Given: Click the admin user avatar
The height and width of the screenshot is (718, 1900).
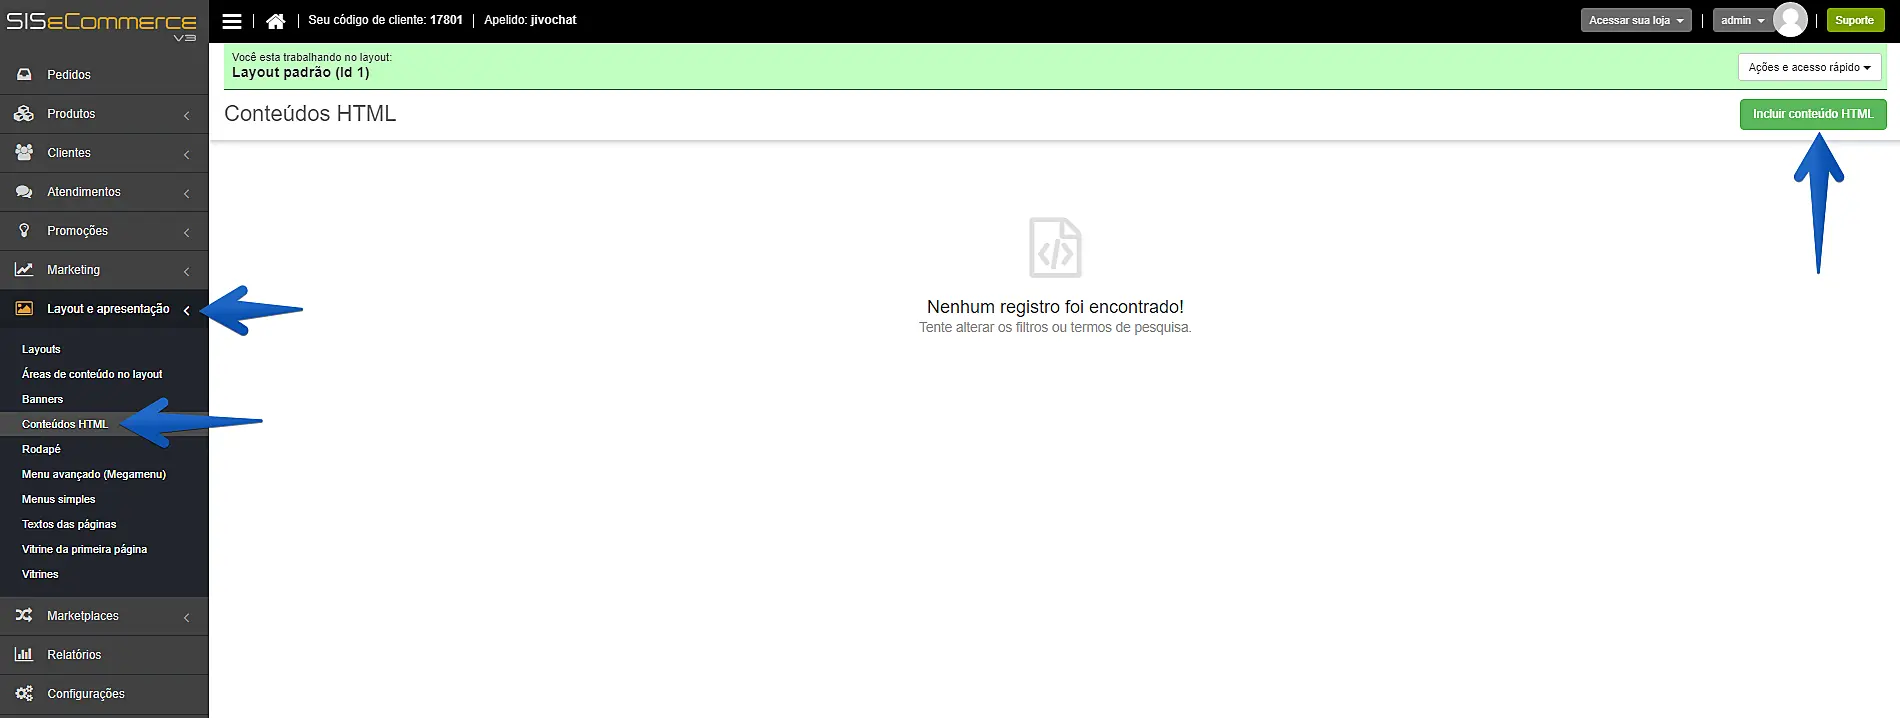Looking at the screenshot, I should 1790,20.
